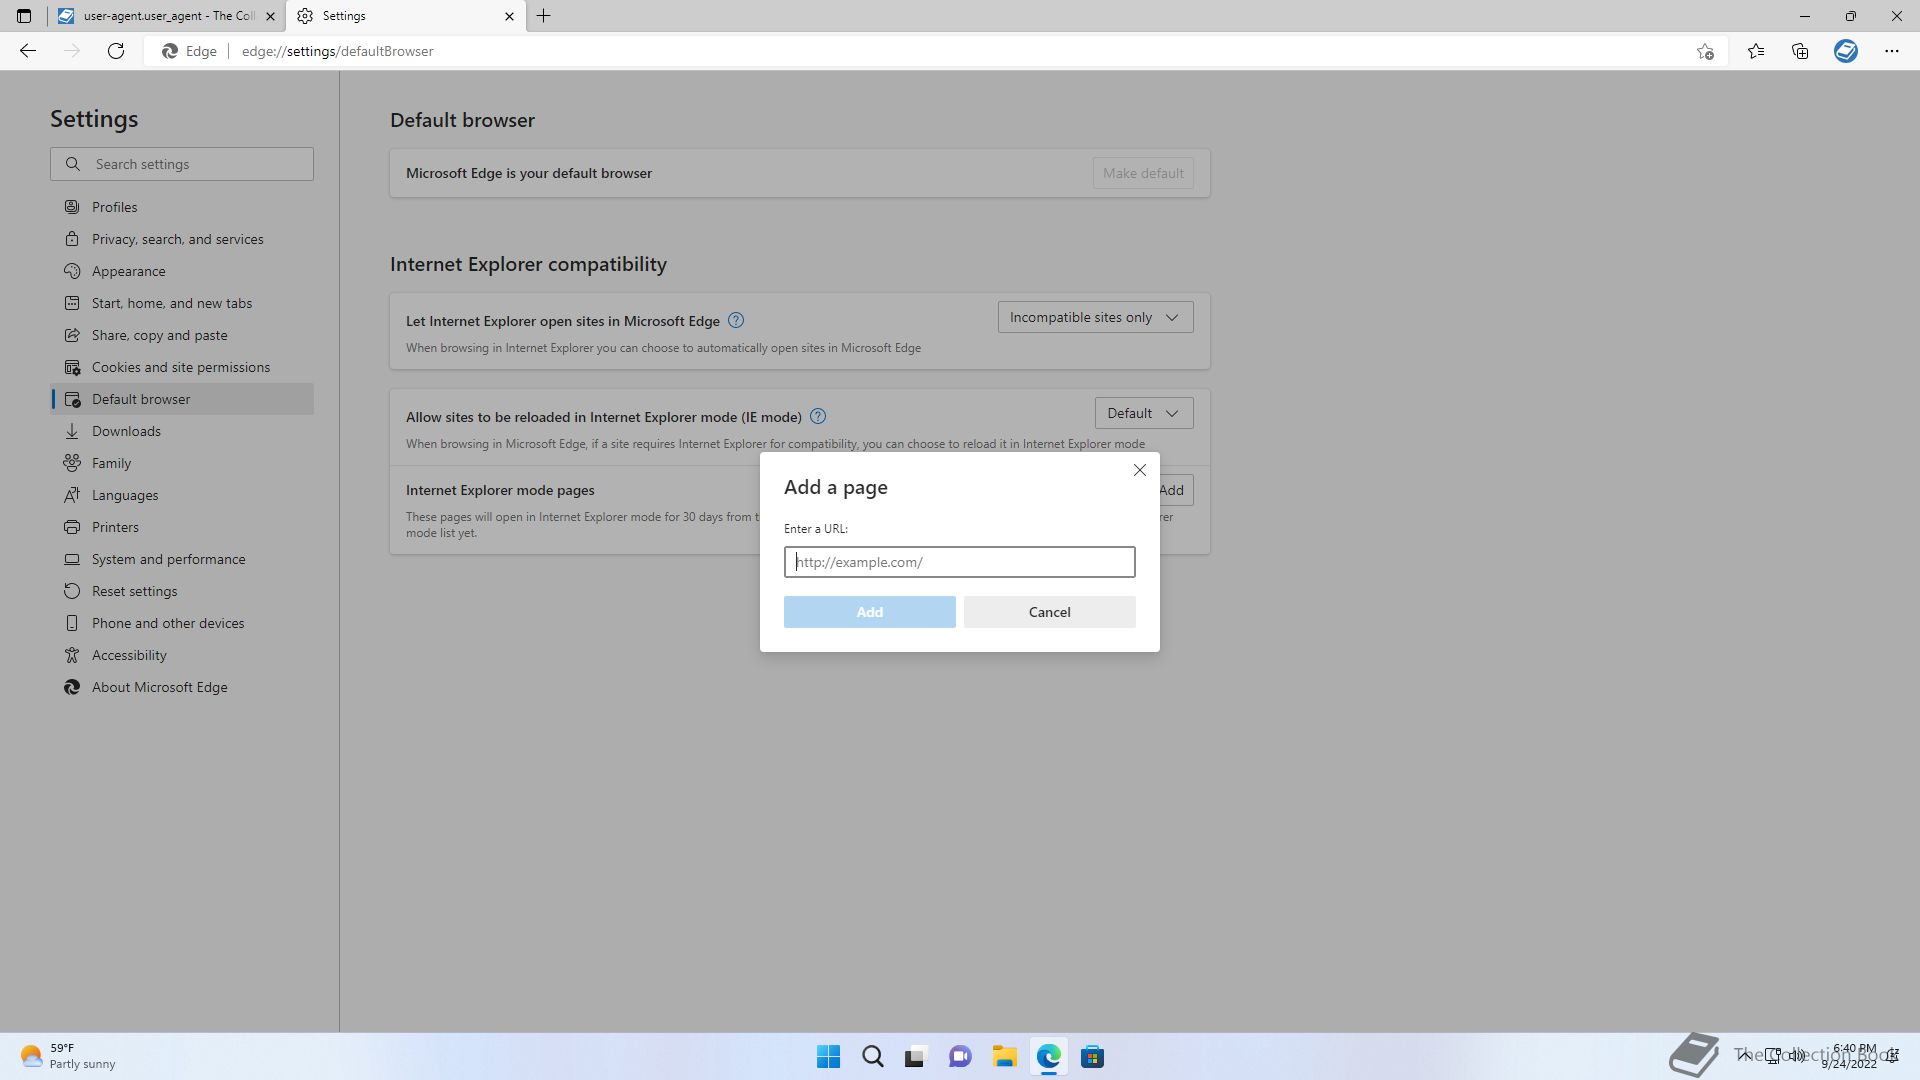This screenshot has height=1080, width=1920.
Task: Click the Enter a URL text field
Action: tap(960, 562)
